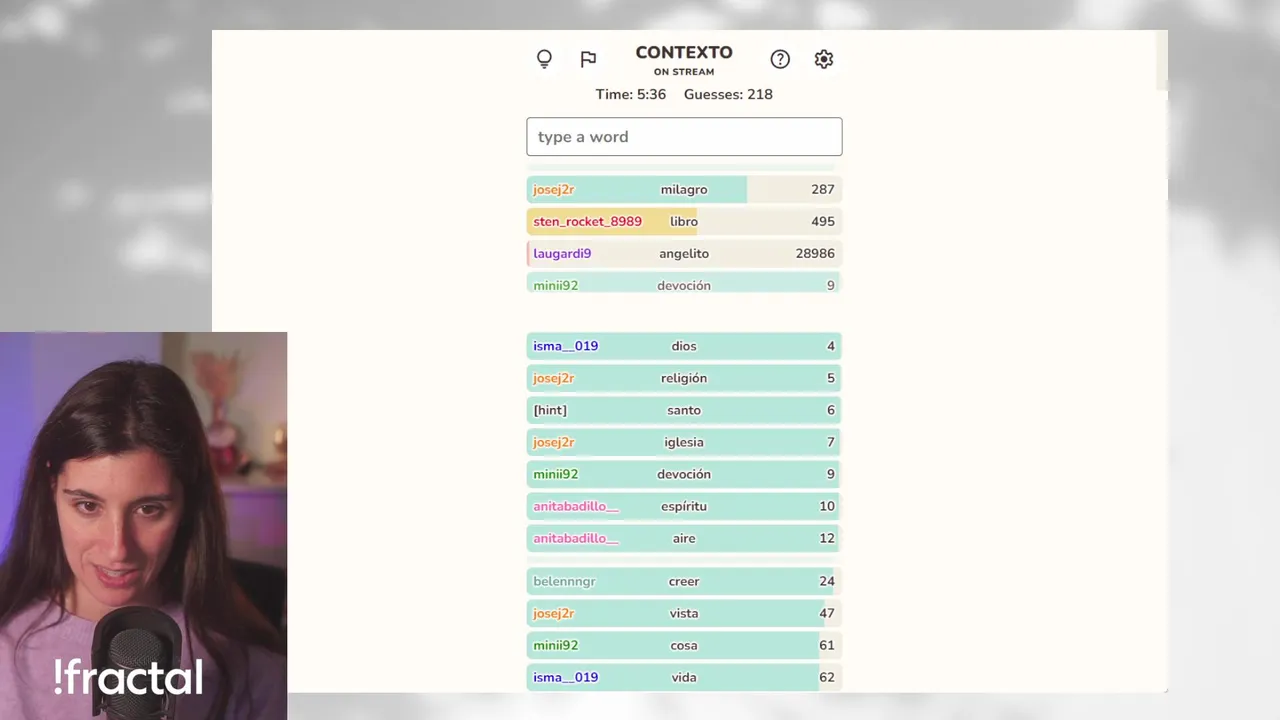This screenshot has height=720, width=1280.
Task: Open the settings gear icon
Action: [824, 59]
